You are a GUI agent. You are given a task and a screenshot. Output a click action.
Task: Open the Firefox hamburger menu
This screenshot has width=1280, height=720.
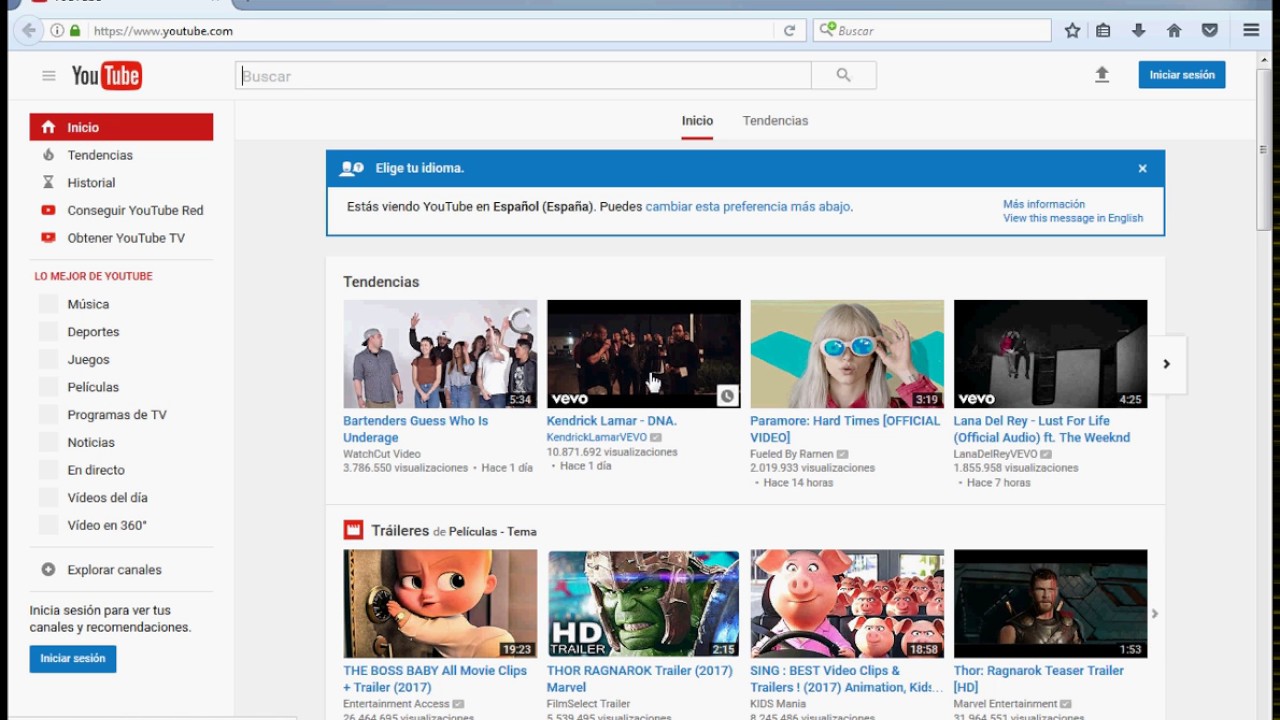point(1251,31)
